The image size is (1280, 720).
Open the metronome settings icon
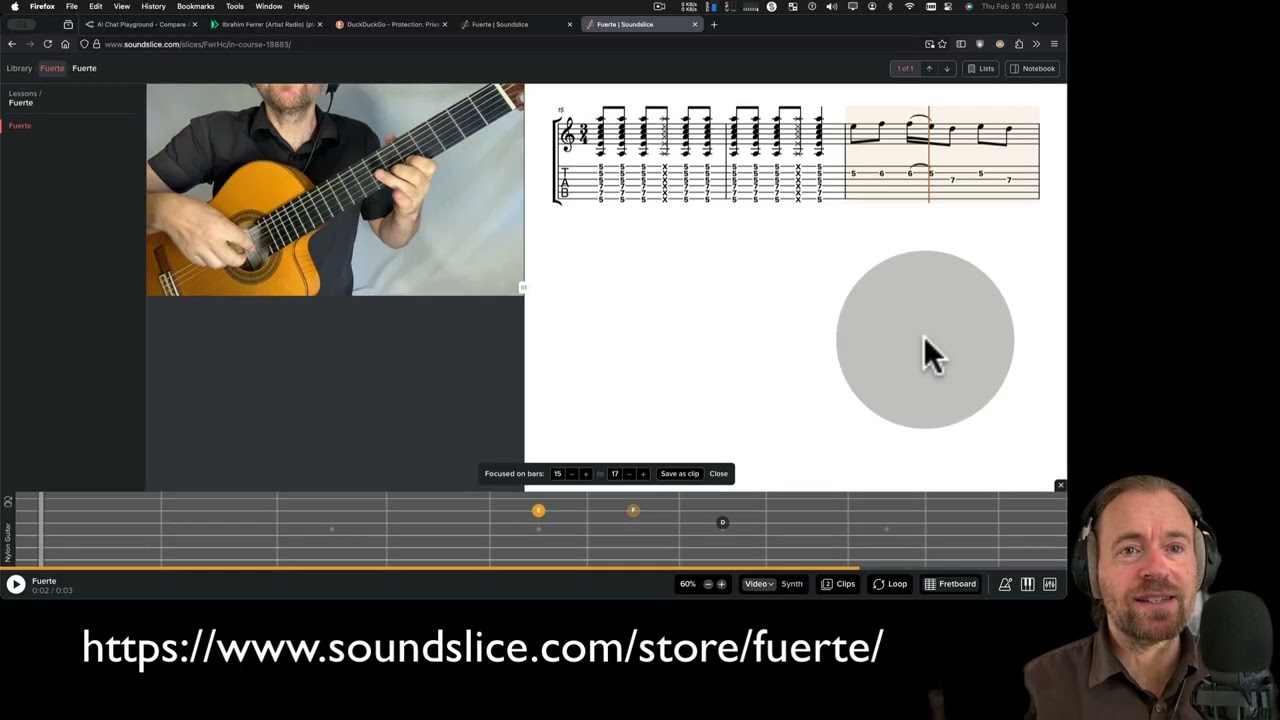point(1005,584)
